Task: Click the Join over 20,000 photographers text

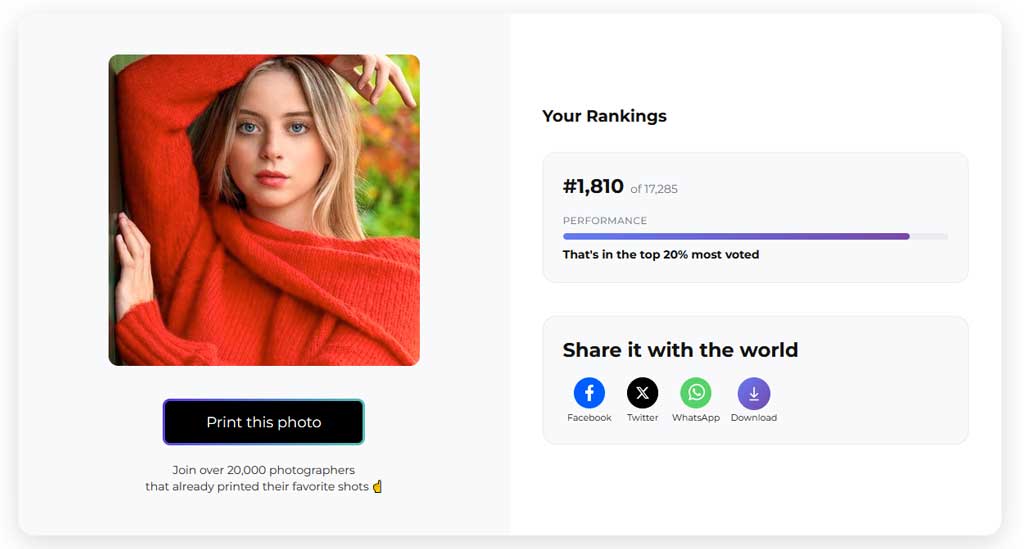Action: pyautogui.click(x=264, y=470)
